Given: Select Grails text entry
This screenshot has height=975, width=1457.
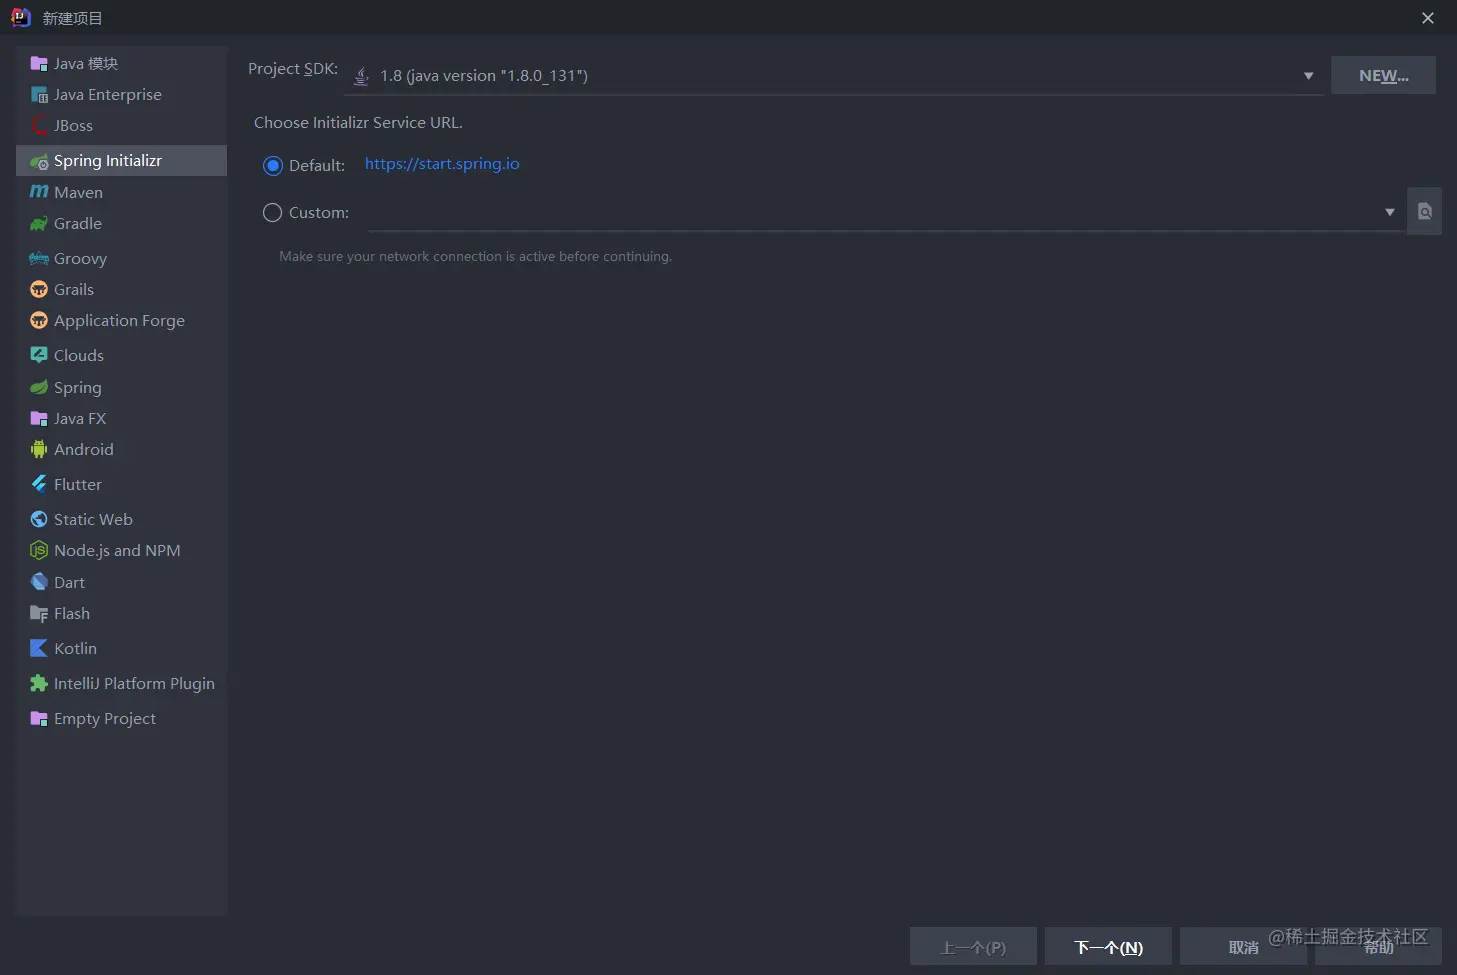Looking at the screenshot, I should pos(74,290).
